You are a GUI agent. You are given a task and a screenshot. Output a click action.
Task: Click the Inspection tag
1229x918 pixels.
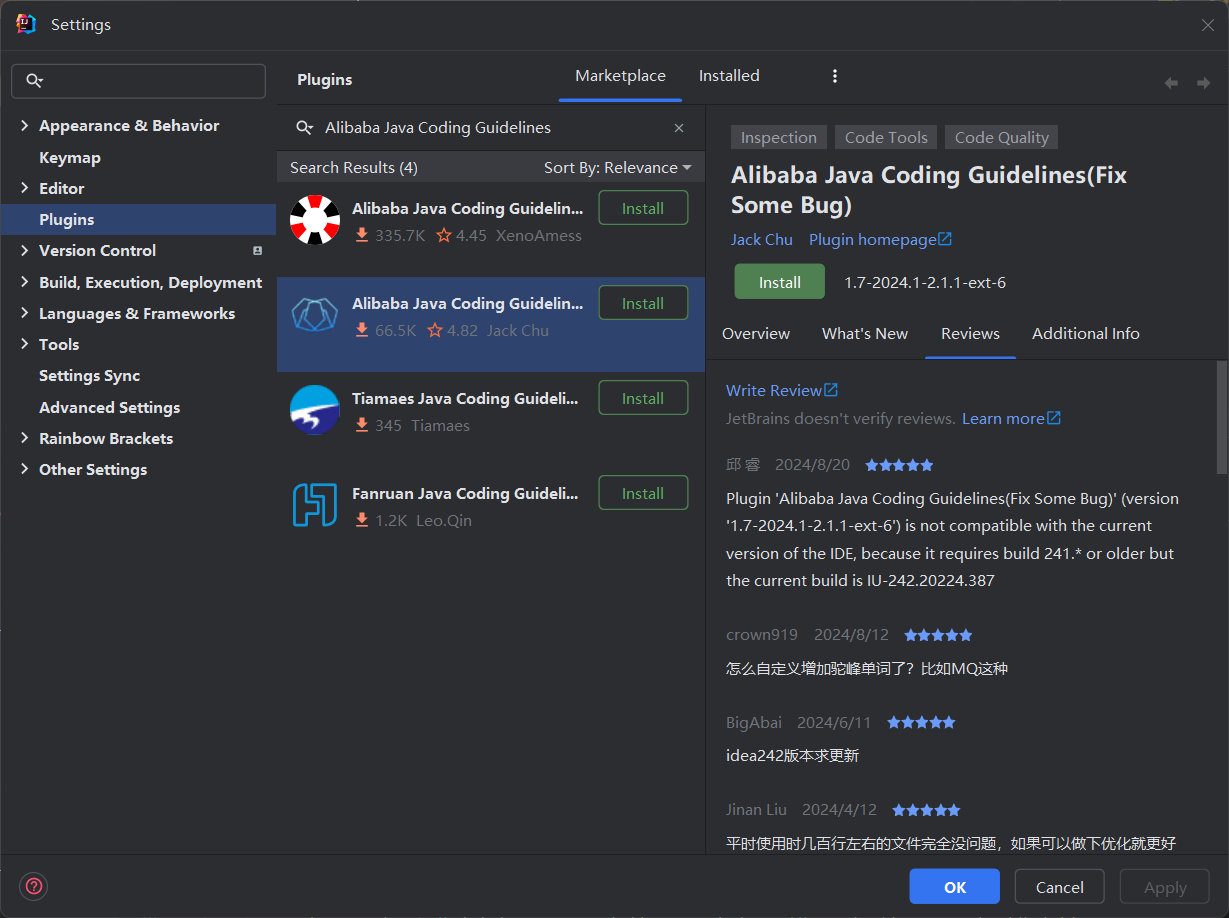779,138
